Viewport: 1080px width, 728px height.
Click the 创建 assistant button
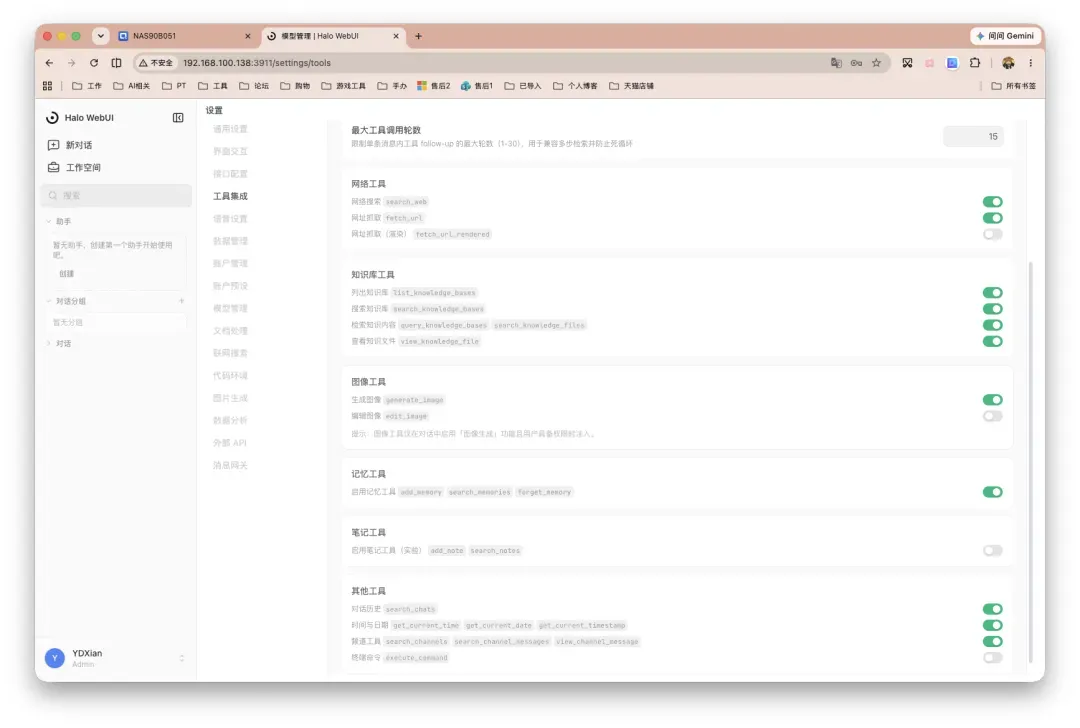[66, 273]
